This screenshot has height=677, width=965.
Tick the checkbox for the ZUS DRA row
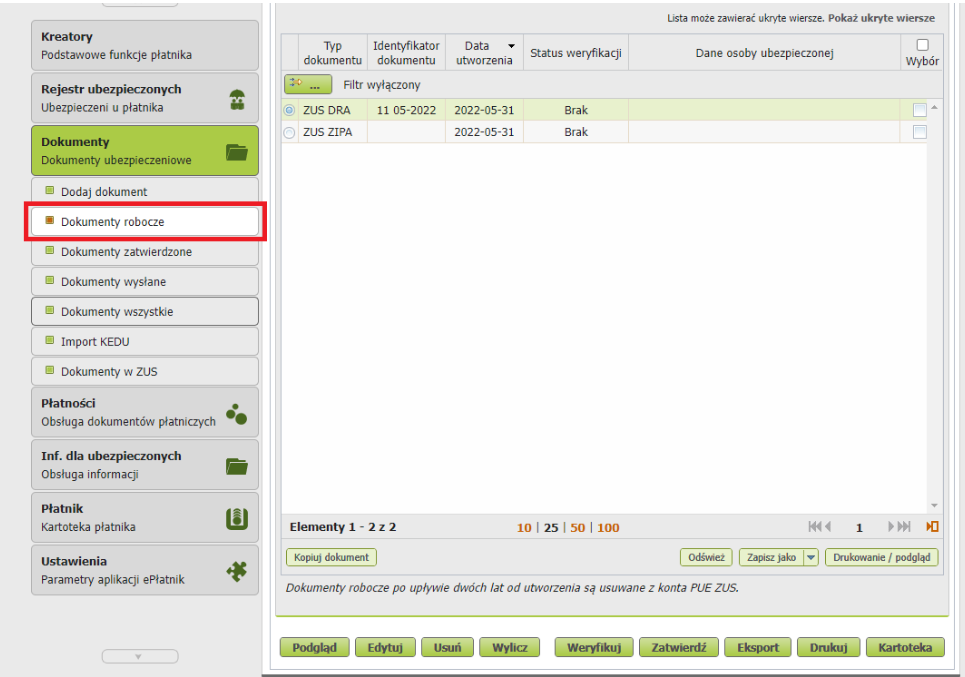[x=919, y=110]
